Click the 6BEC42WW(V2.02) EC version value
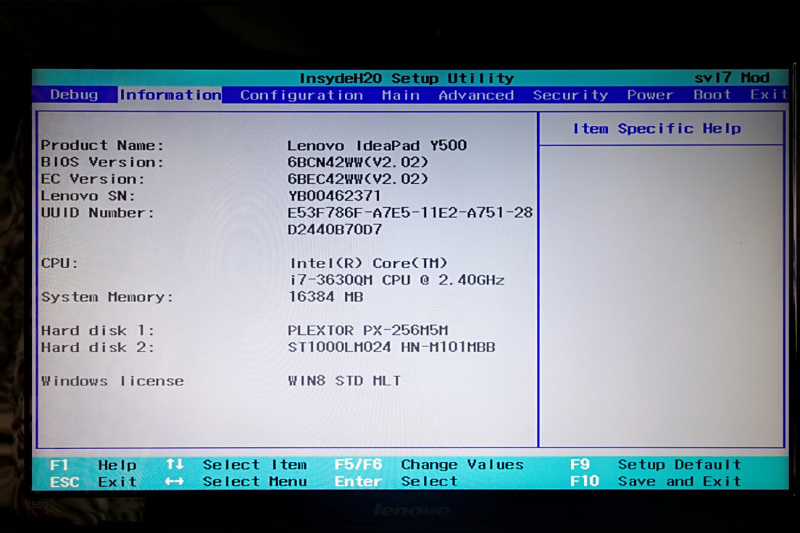The width and height of the screenshot is (800, 533). pos(358,179)
